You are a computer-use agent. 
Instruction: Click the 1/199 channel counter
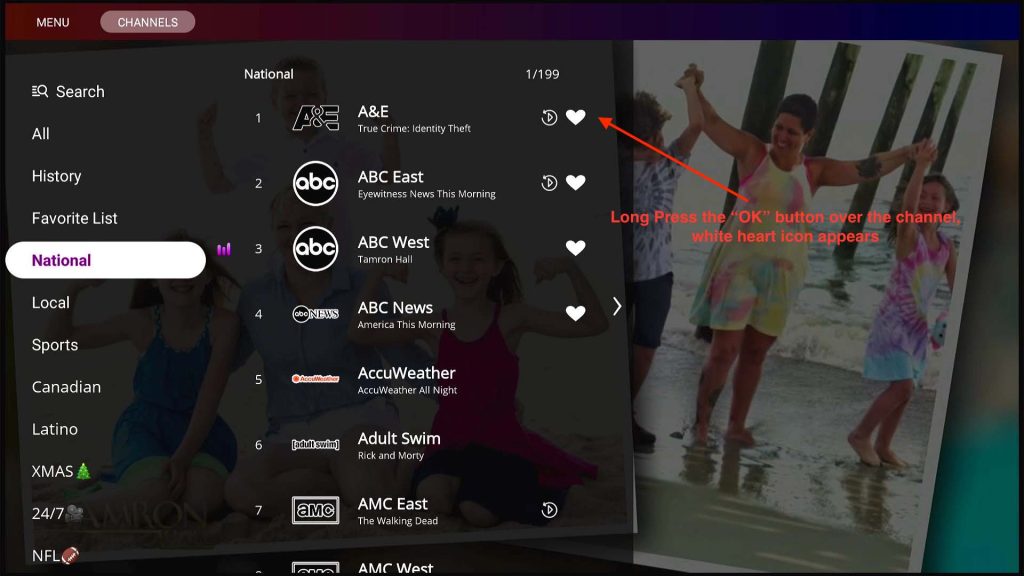click(545, 73)
